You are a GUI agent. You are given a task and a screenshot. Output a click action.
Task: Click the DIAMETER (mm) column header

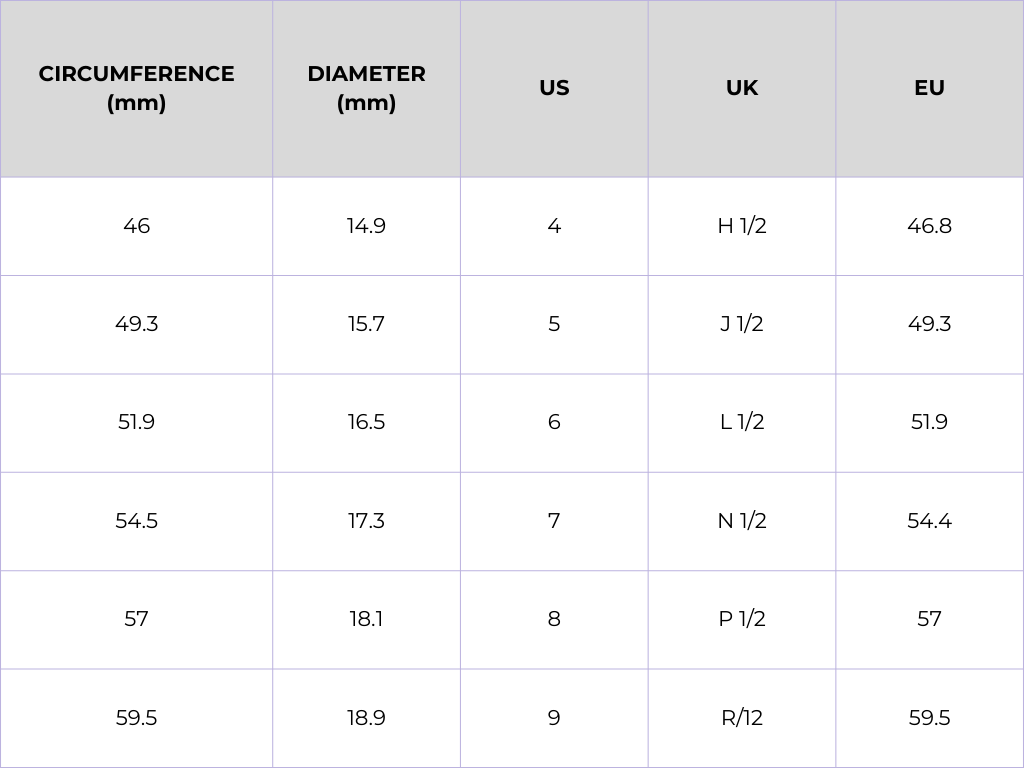click(366, 88)
